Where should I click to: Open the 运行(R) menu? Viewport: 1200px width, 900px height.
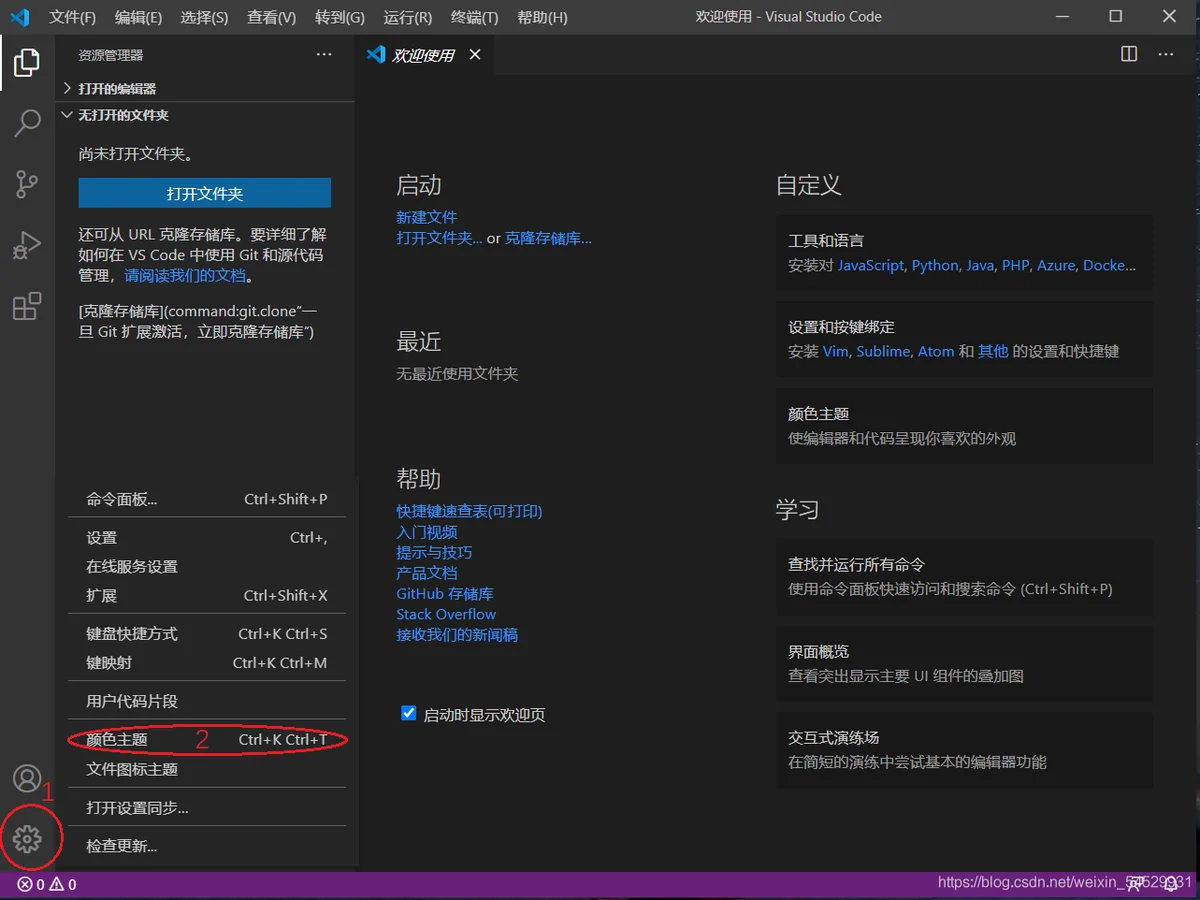(408, 17)
